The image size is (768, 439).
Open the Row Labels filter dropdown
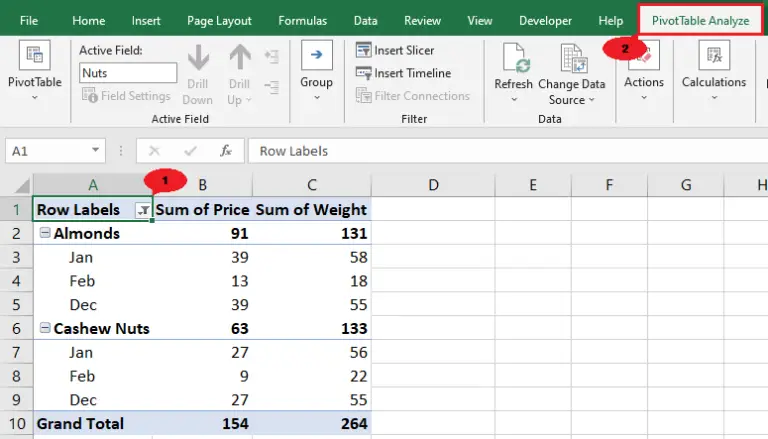tap(143, 210)
